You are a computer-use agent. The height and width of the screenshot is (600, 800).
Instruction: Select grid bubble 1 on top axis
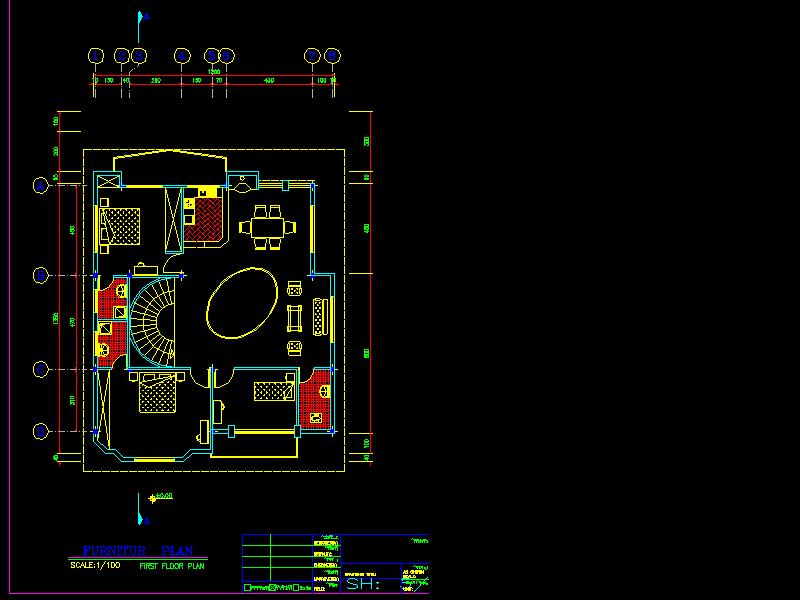coord(97,56)
